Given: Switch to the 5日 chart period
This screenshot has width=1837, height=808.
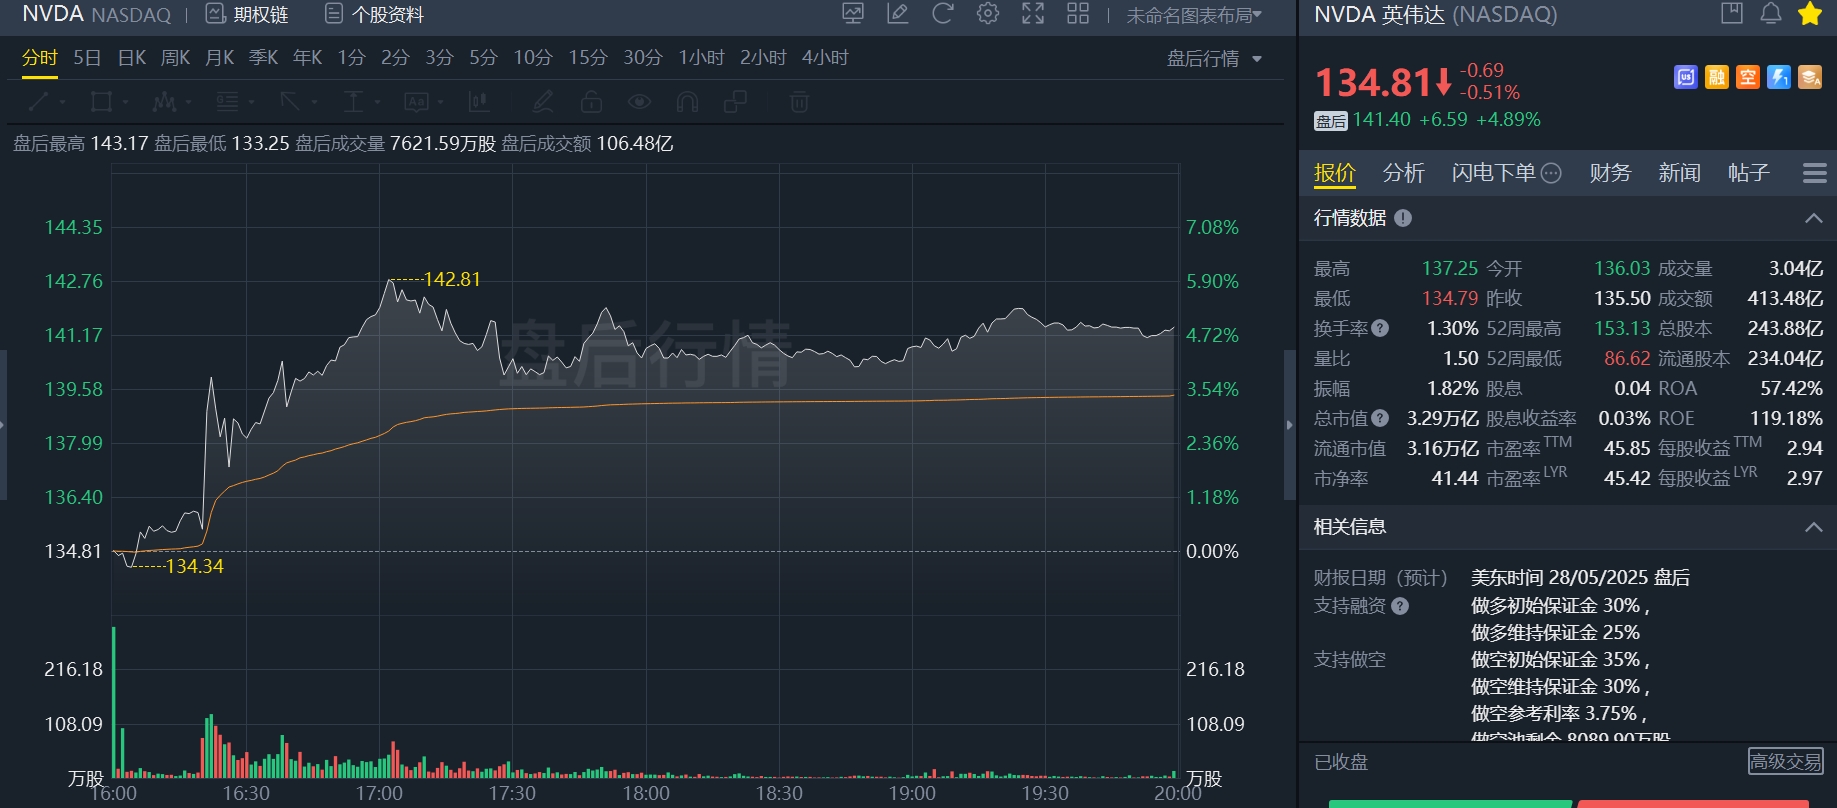Looking at the screenshot, I should [87, 58].
